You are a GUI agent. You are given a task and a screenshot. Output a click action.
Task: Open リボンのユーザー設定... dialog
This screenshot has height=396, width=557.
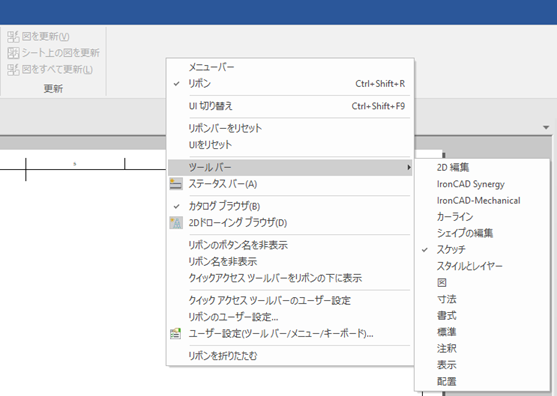click(x=290, y=317)
